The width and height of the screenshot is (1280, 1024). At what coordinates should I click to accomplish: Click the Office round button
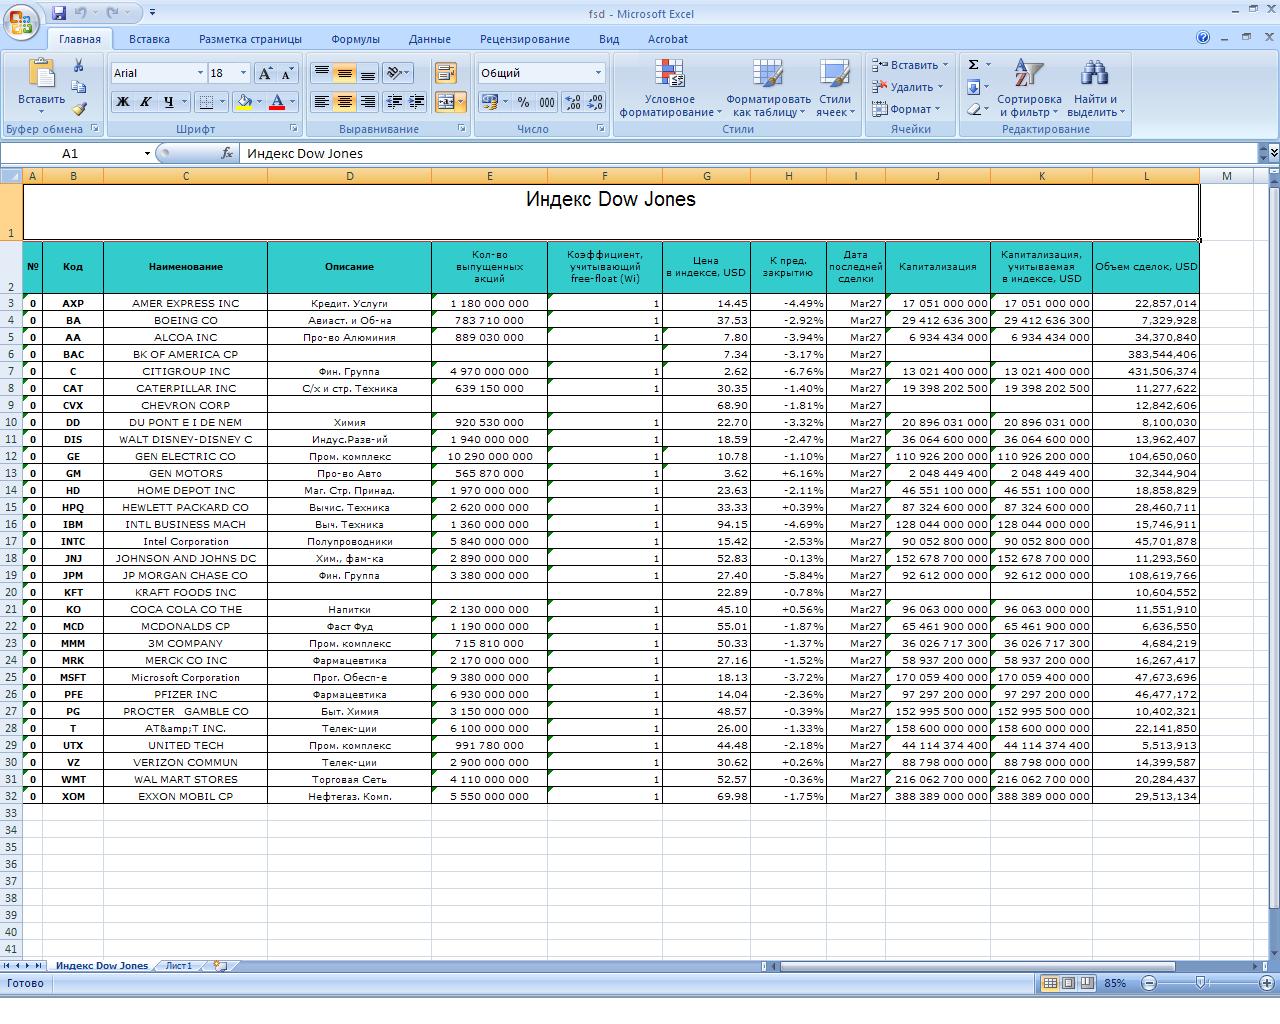pos(21,21)
